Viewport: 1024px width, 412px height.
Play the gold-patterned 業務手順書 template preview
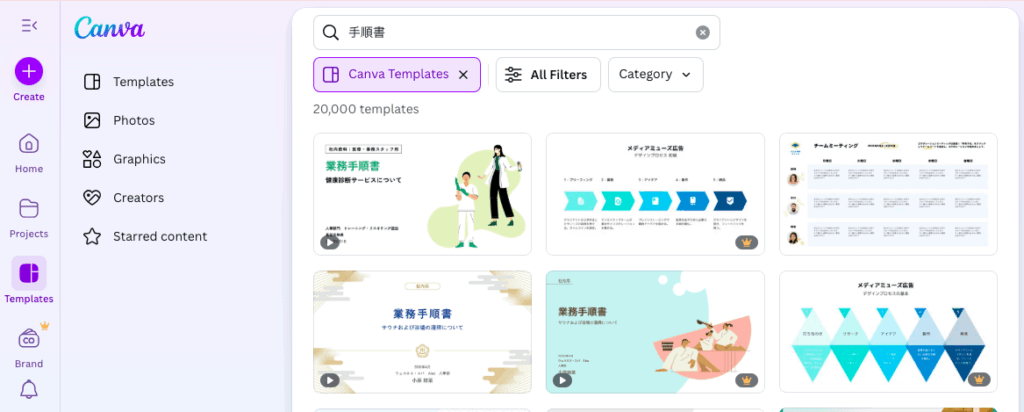coord(329,379)
